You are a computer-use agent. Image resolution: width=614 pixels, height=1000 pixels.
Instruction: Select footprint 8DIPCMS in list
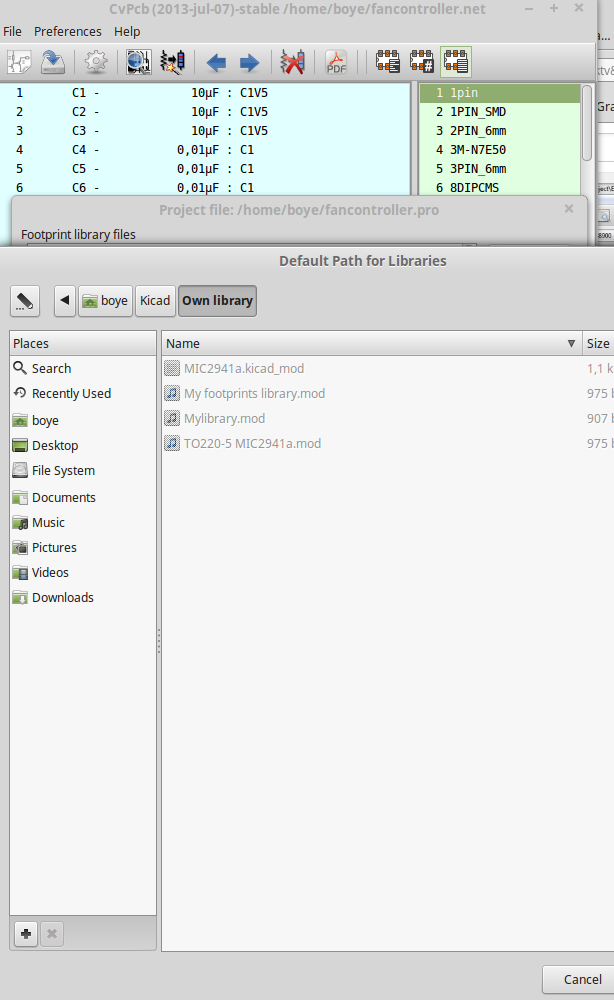pos(500,188)
